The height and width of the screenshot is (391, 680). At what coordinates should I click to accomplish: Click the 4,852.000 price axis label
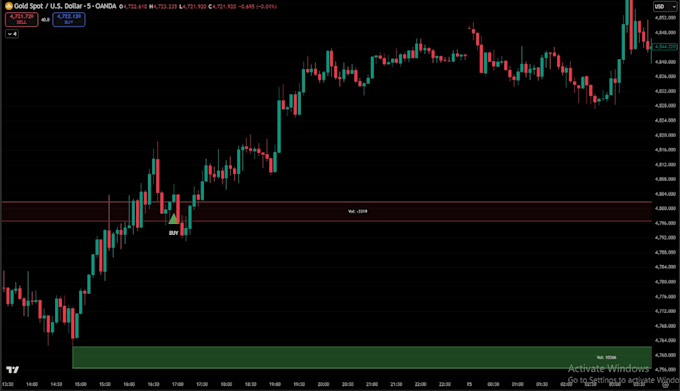coord(665,18)
